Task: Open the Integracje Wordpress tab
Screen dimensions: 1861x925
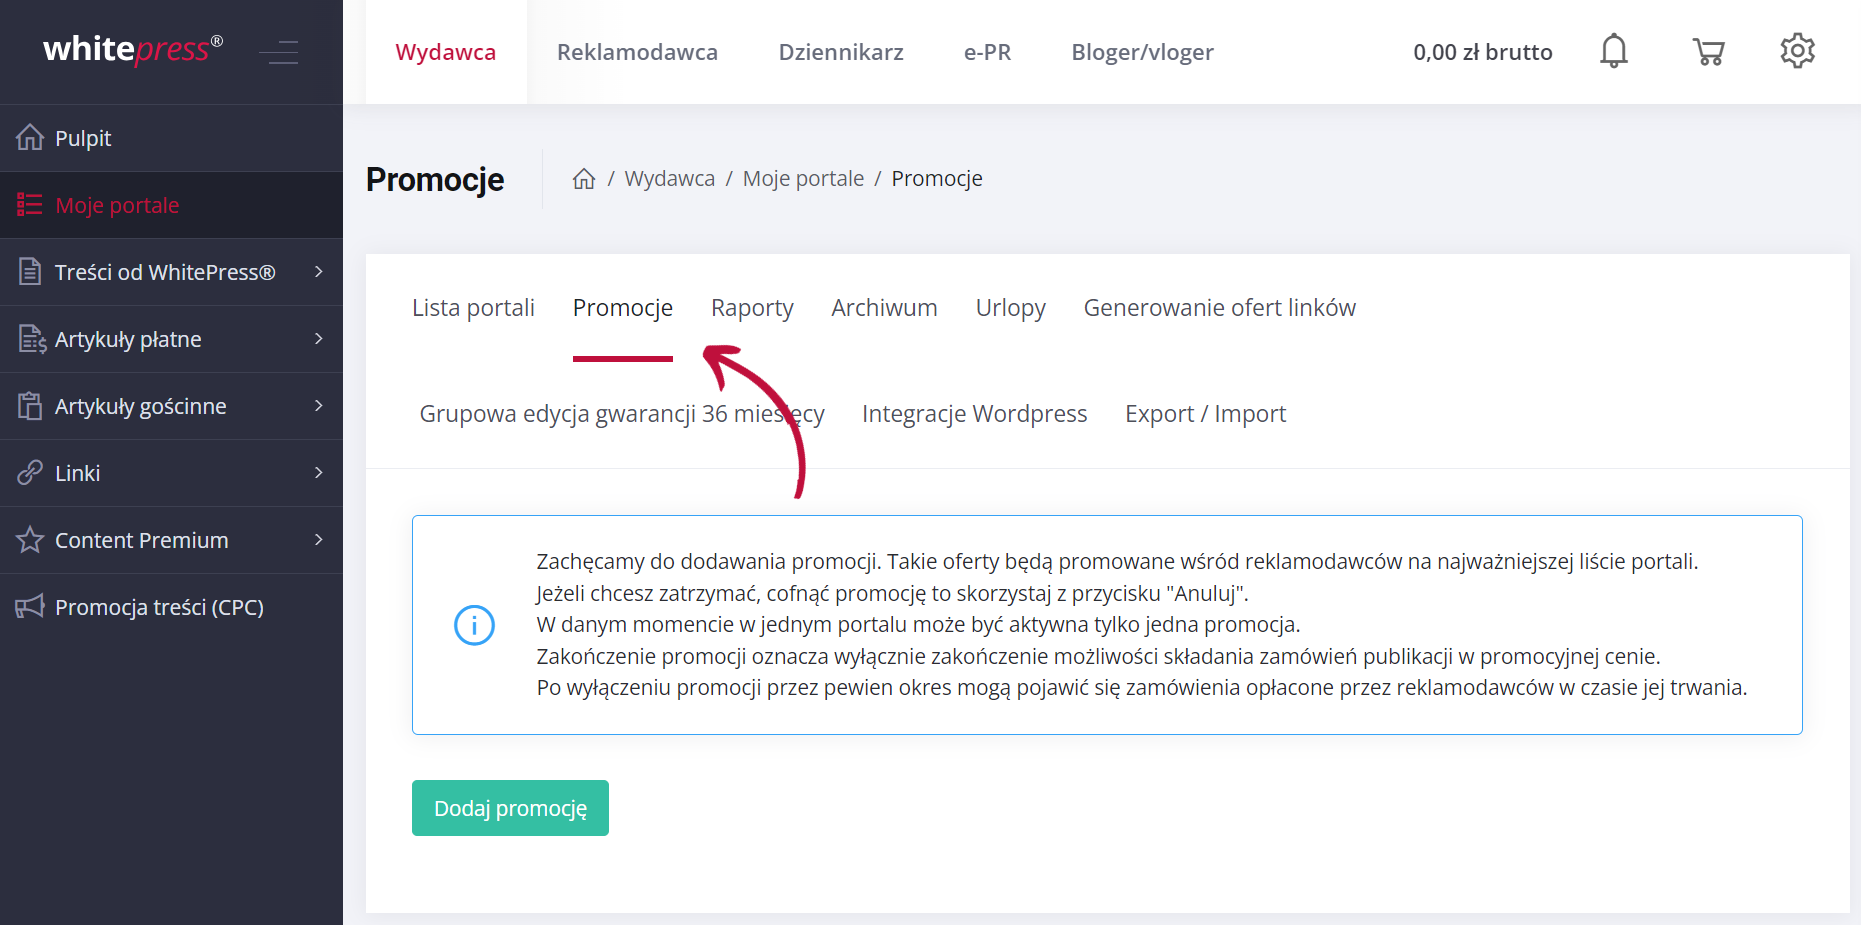Action: tap(974, 414)
